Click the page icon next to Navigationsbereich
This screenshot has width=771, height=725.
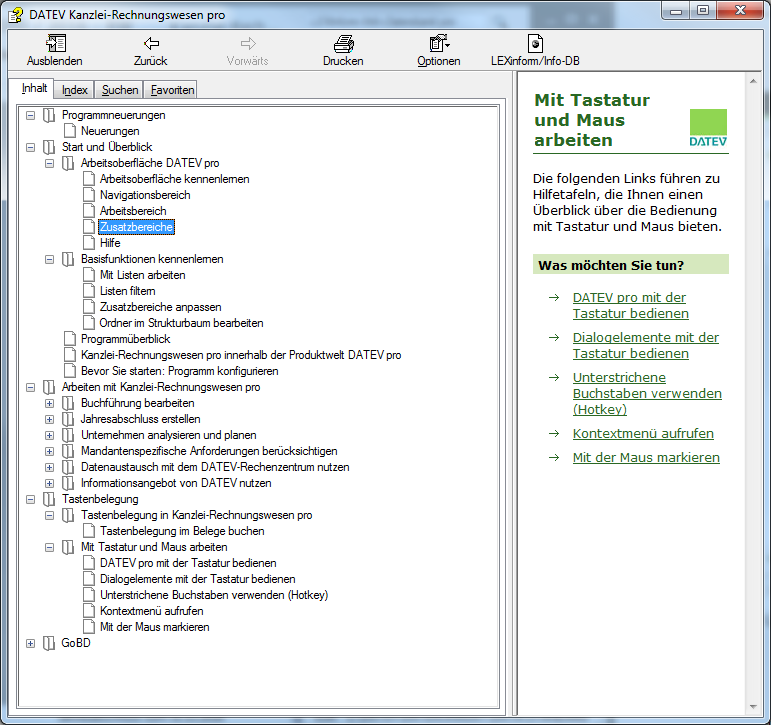pos(89,195)
